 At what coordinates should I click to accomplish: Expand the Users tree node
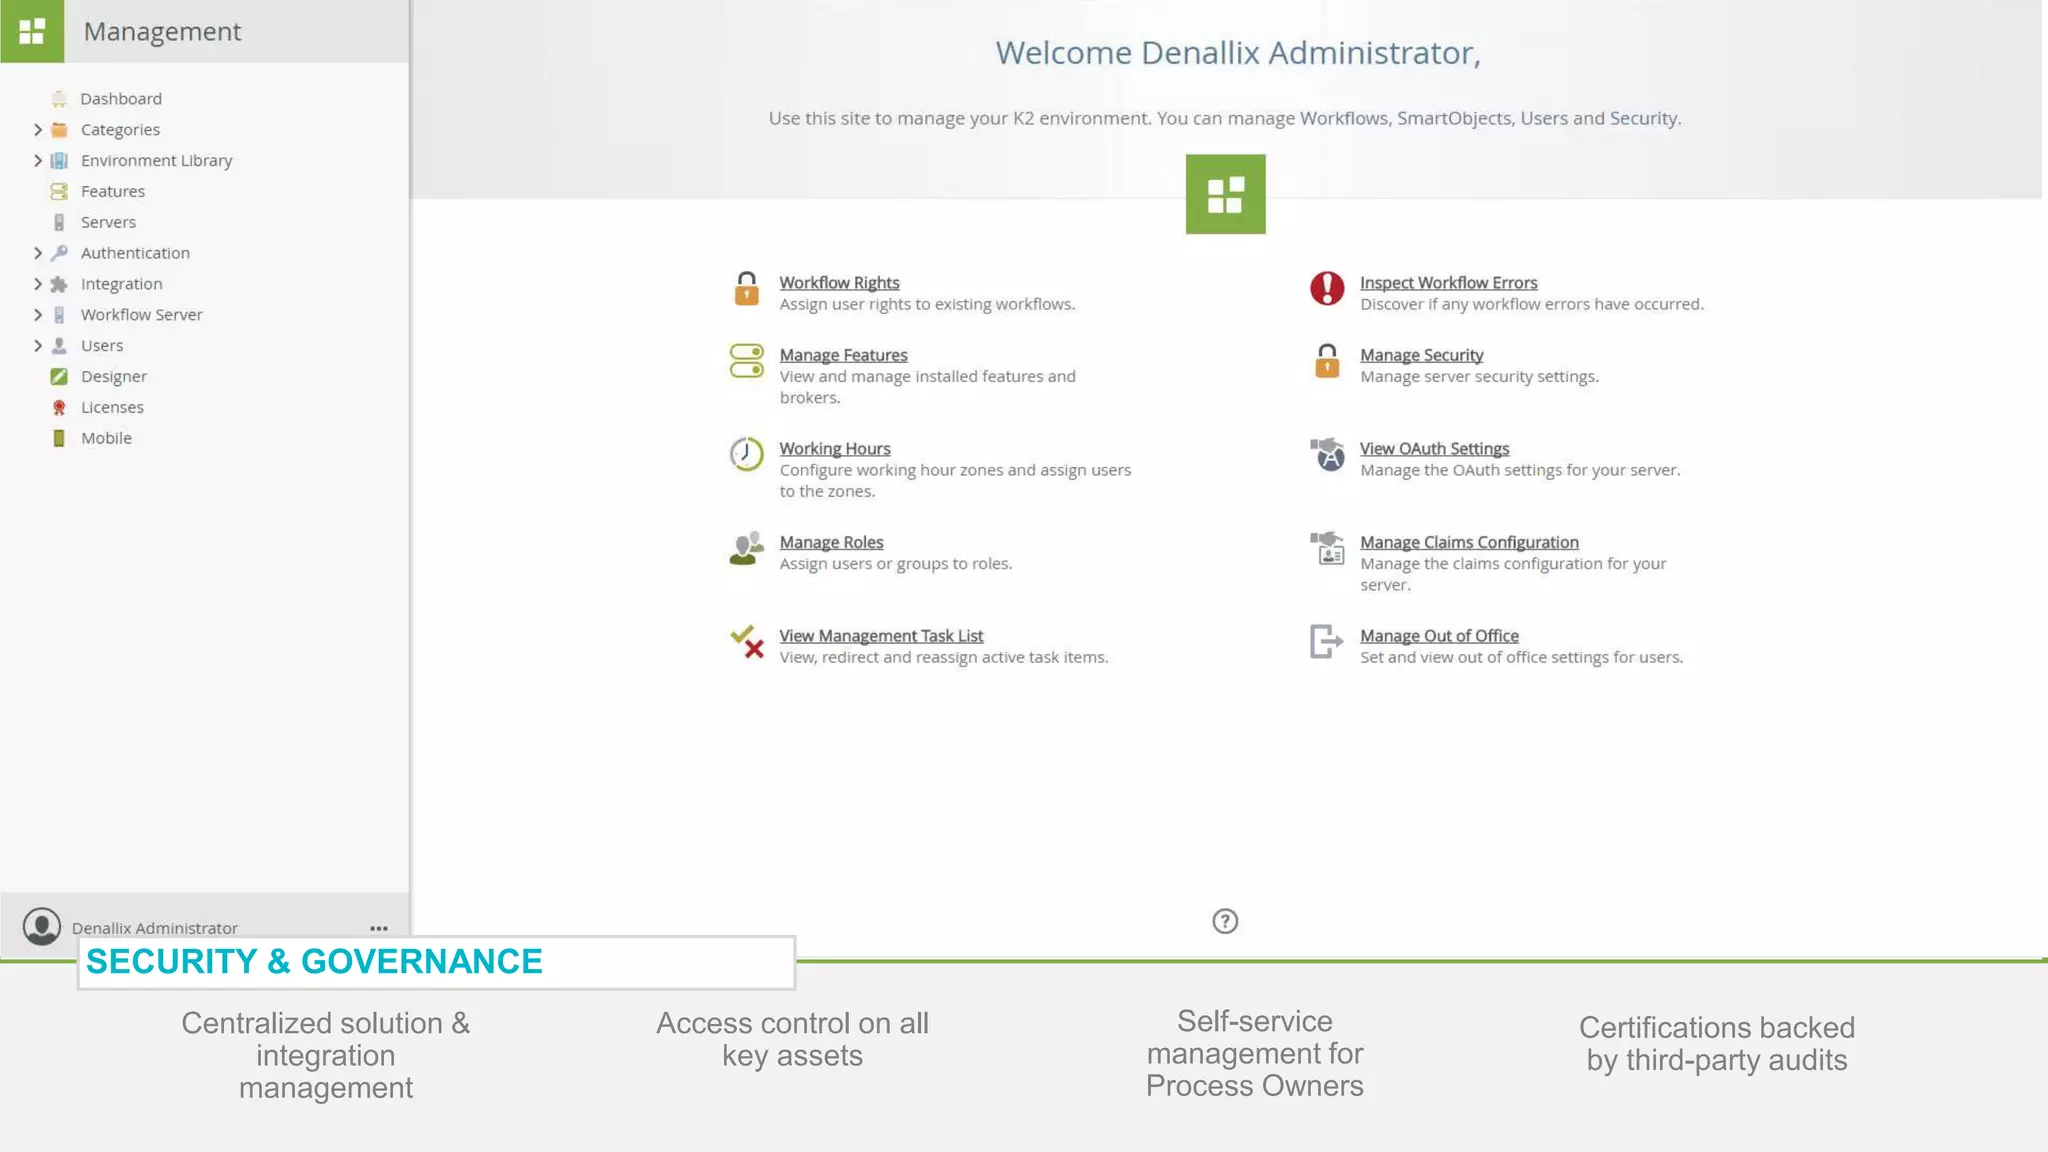[x=37, y=346]
